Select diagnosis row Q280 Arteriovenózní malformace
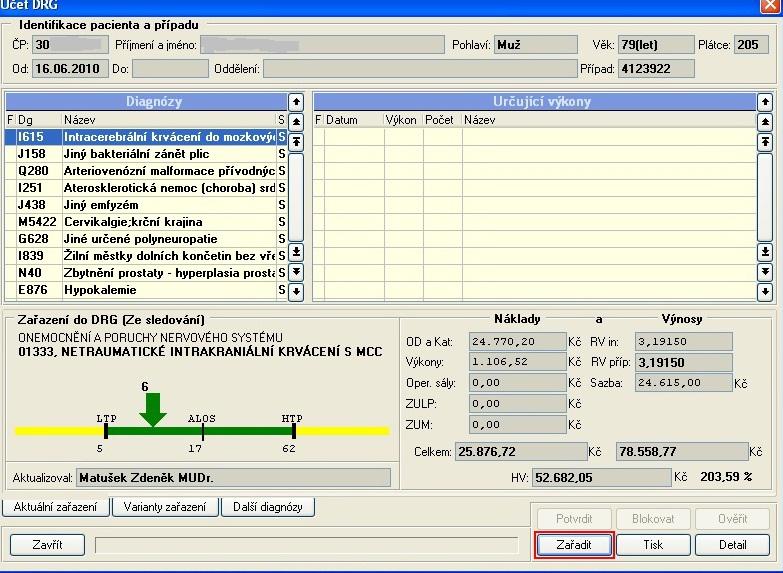This screenshot has height=573, width=783. coord(146,171)
